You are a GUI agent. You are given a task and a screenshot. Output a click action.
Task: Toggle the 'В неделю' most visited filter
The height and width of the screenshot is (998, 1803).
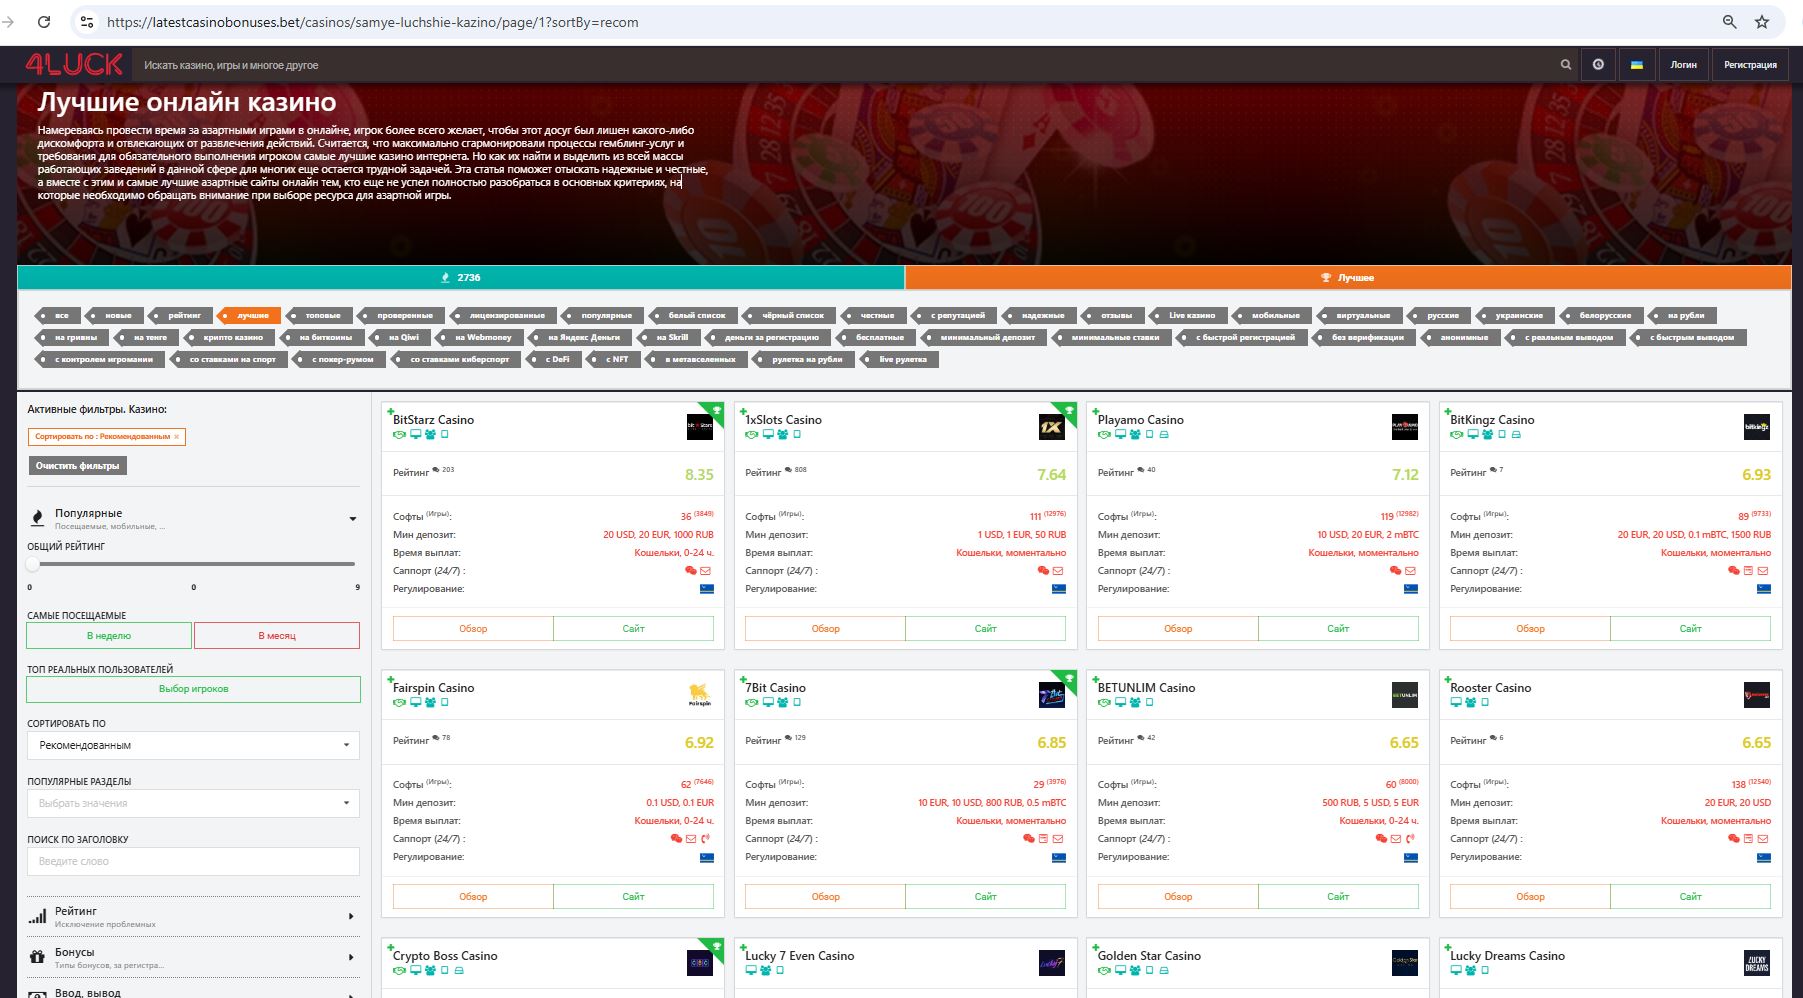(x=109, y=636)
